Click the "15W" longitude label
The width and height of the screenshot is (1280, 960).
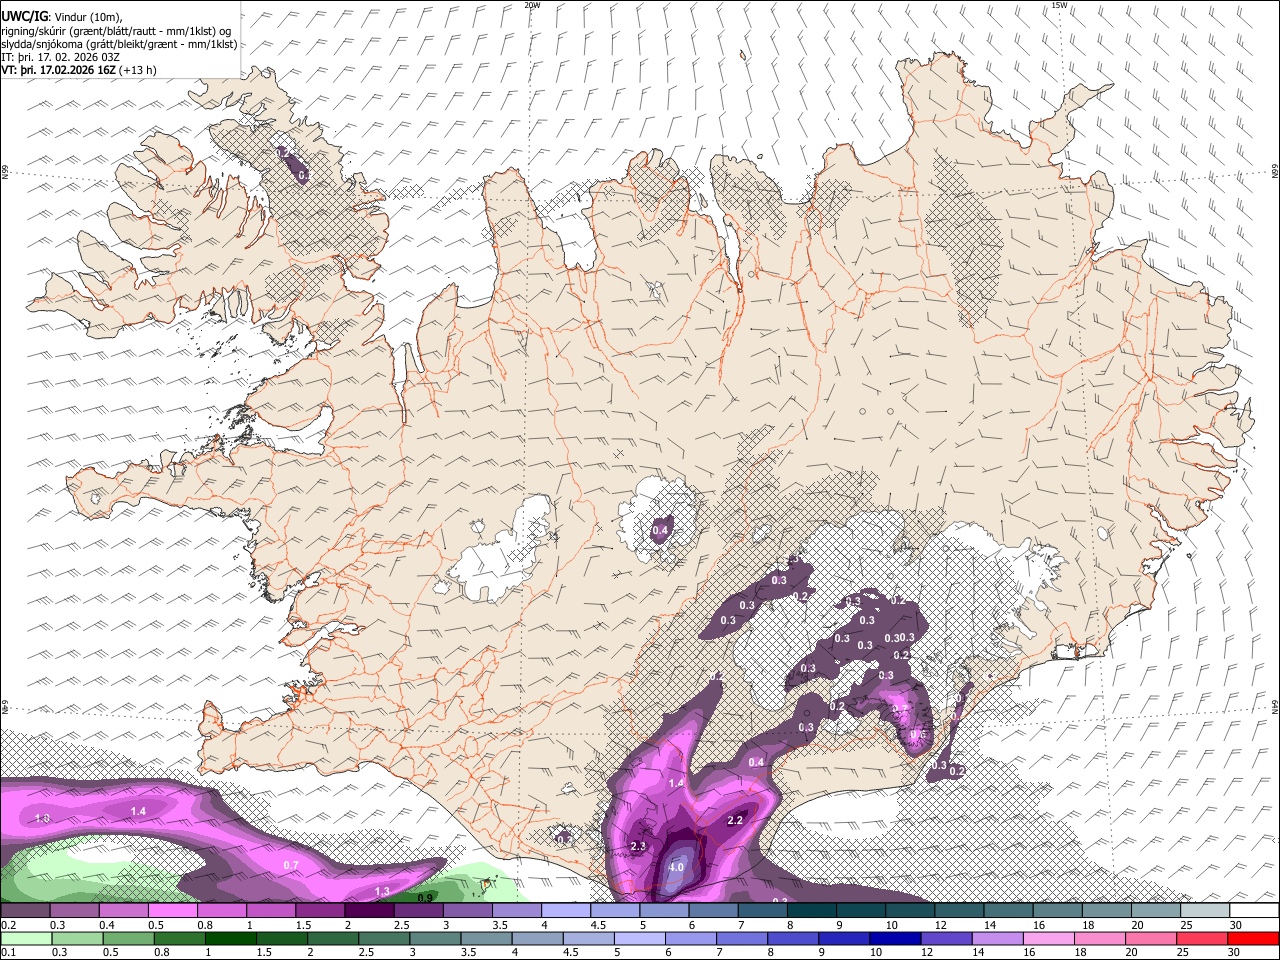1059,5
